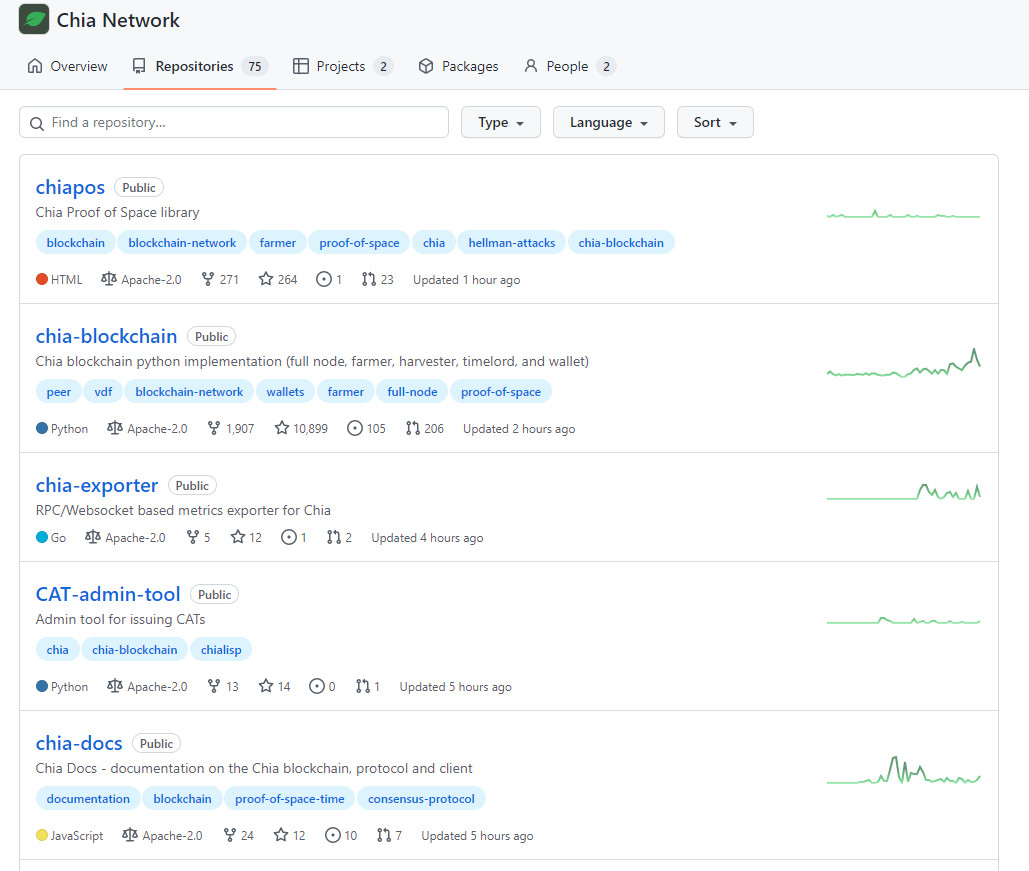Viewport: 1029px width, 871px height.
Task: Click the fork icon in chia-blockchain row
Action: (214, 429)
